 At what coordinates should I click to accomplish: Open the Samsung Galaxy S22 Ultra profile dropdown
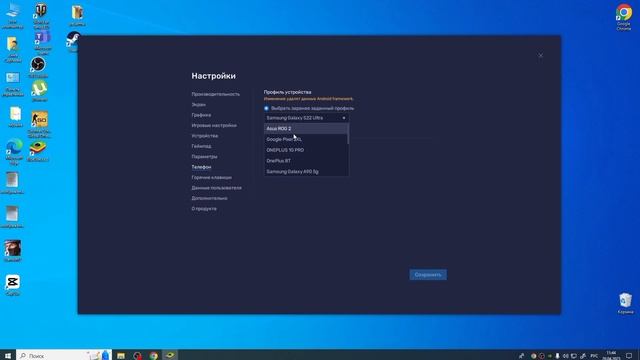[x=306, y=118]
